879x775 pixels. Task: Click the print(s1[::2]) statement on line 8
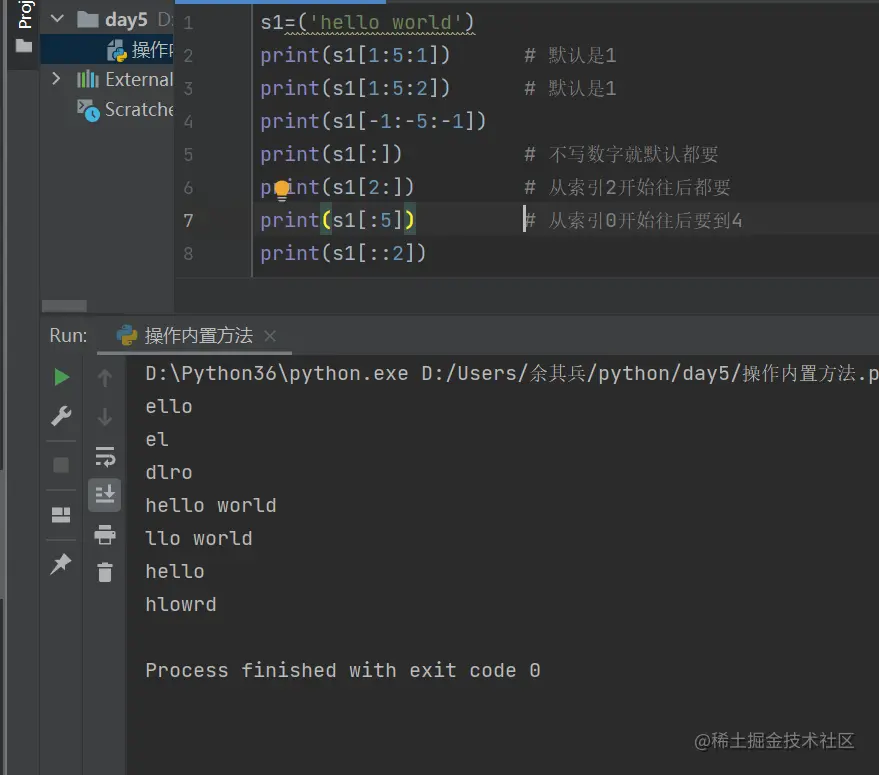(343, 253)
